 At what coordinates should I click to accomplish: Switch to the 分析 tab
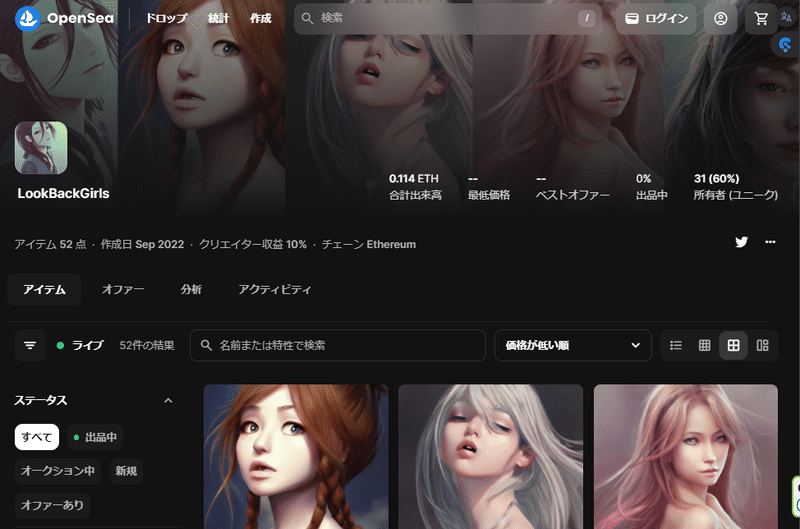point(191,289)
